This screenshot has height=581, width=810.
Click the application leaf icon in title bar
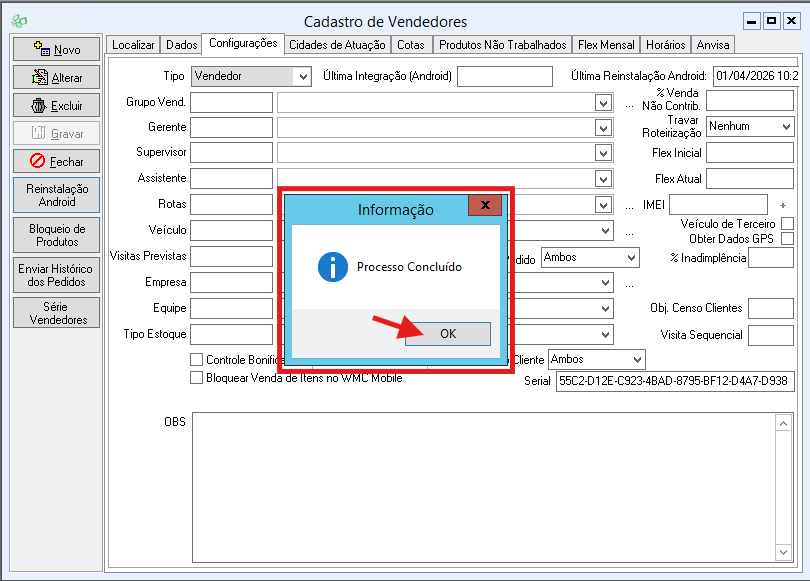[x=18, y=21]
